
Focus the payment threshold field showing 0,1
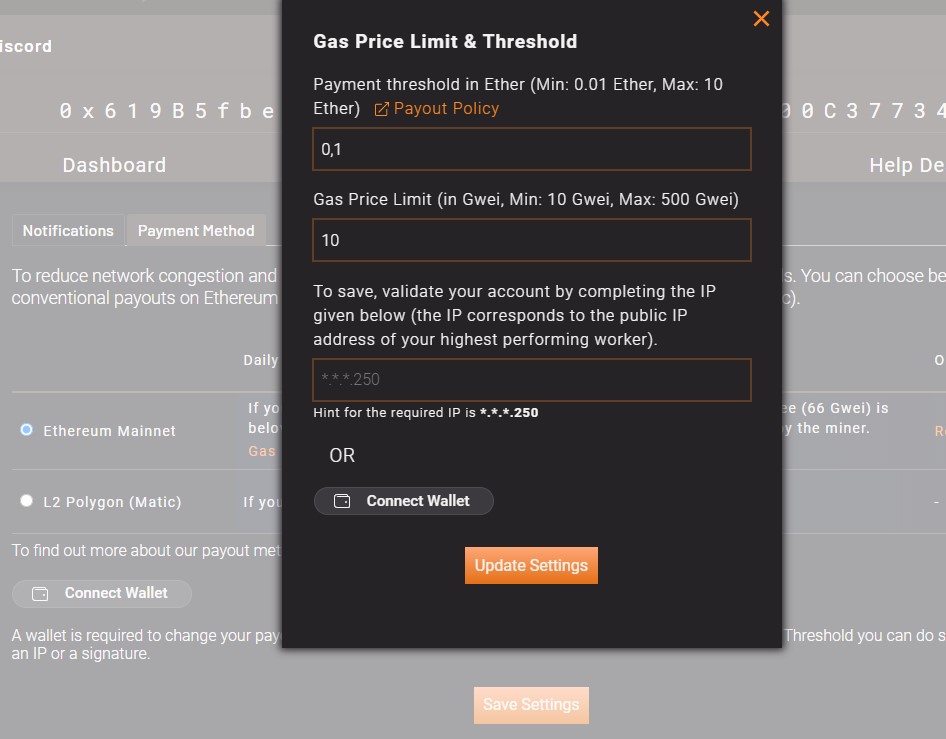pyautogui.click(x=532, y=149)
